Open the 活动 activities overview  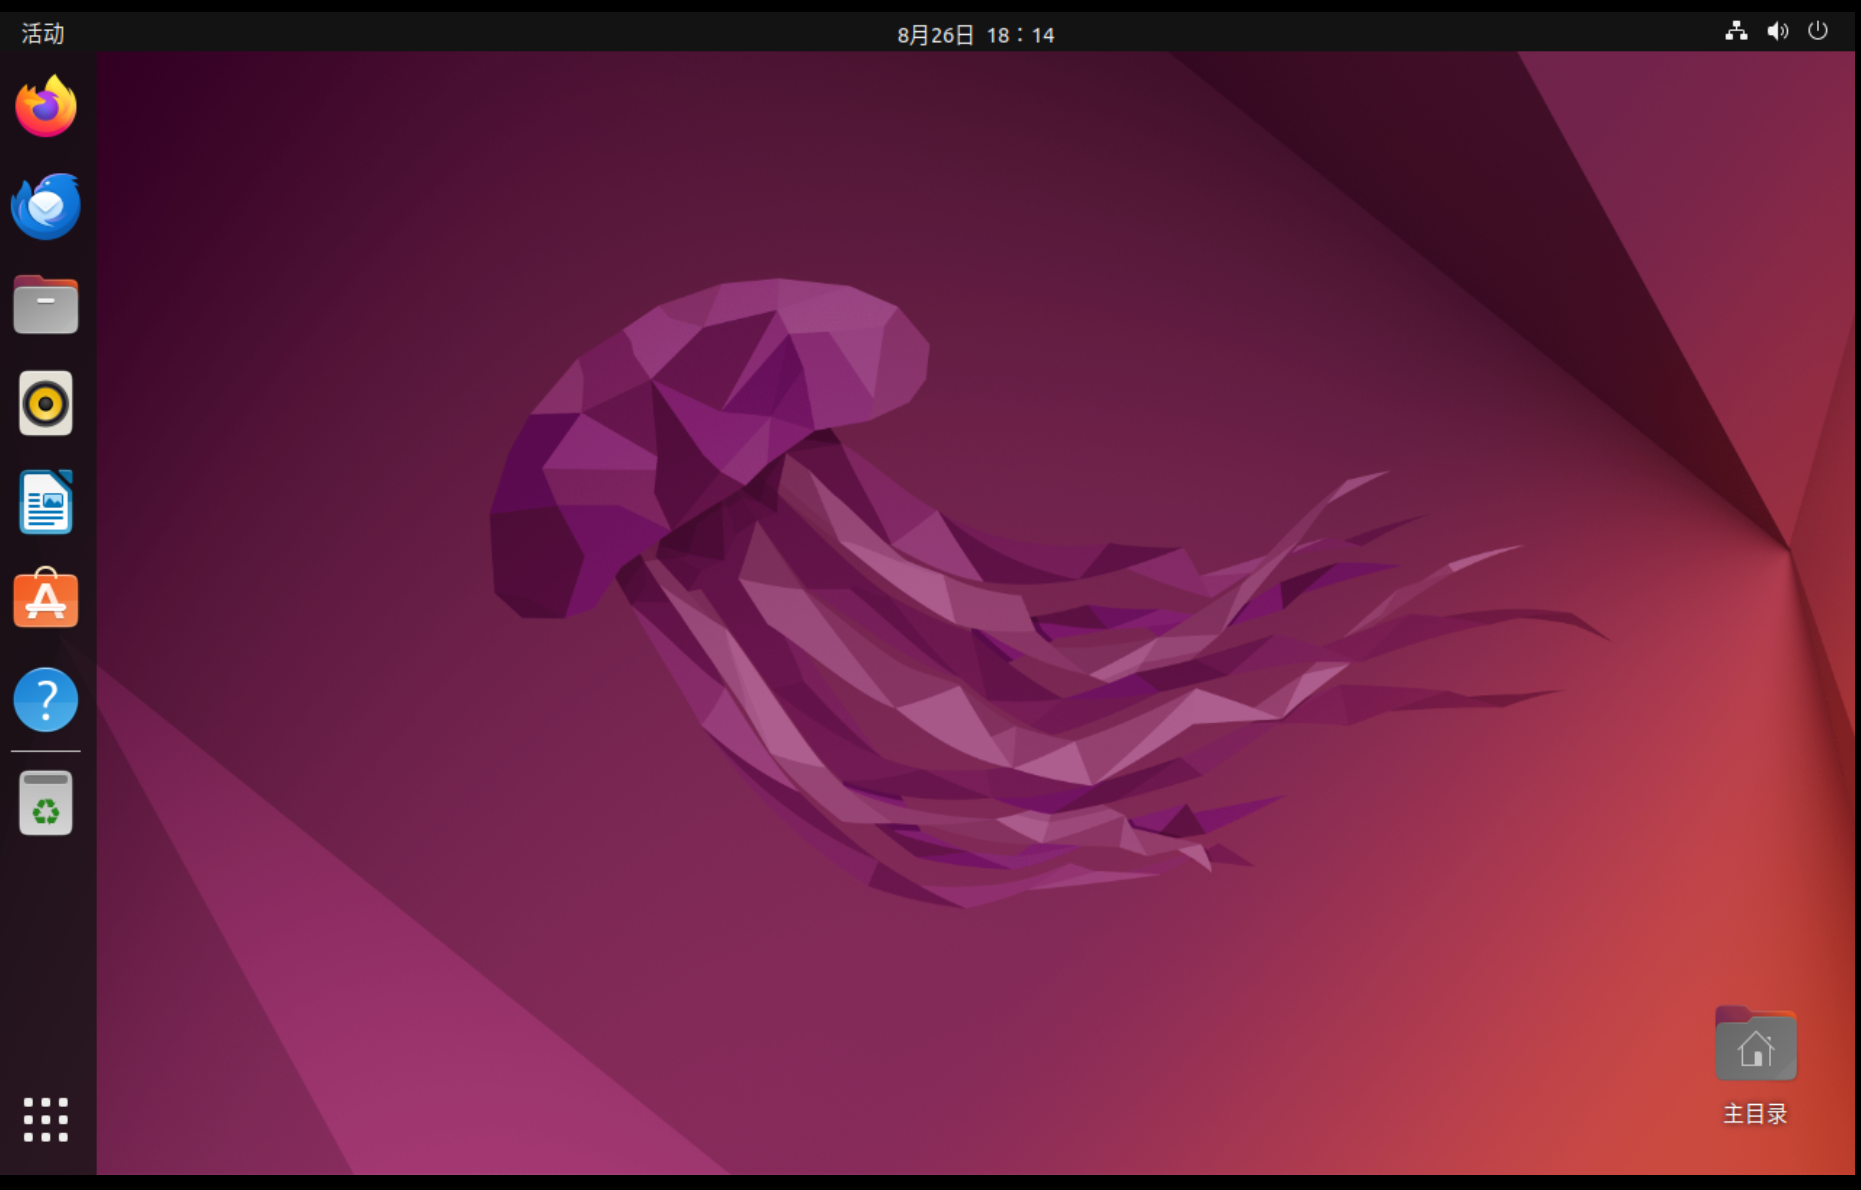43,34
